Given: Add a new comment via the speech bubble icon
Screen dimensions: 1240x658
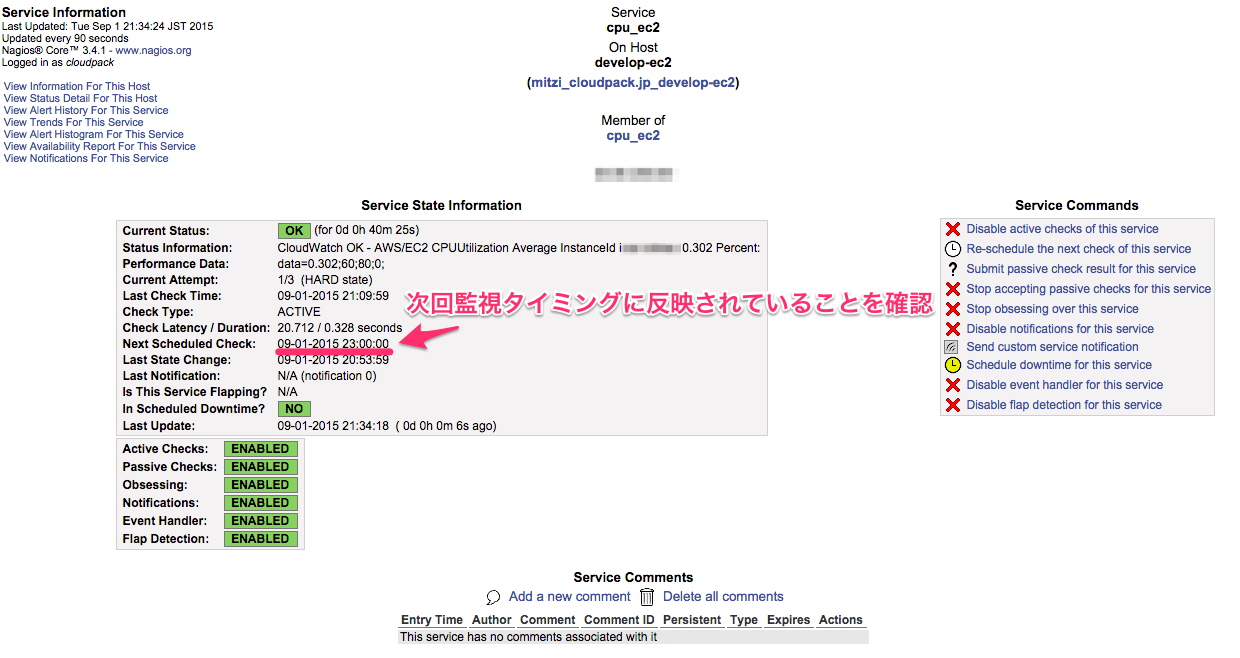Looking at the screenshot, I should pos(492,596).
